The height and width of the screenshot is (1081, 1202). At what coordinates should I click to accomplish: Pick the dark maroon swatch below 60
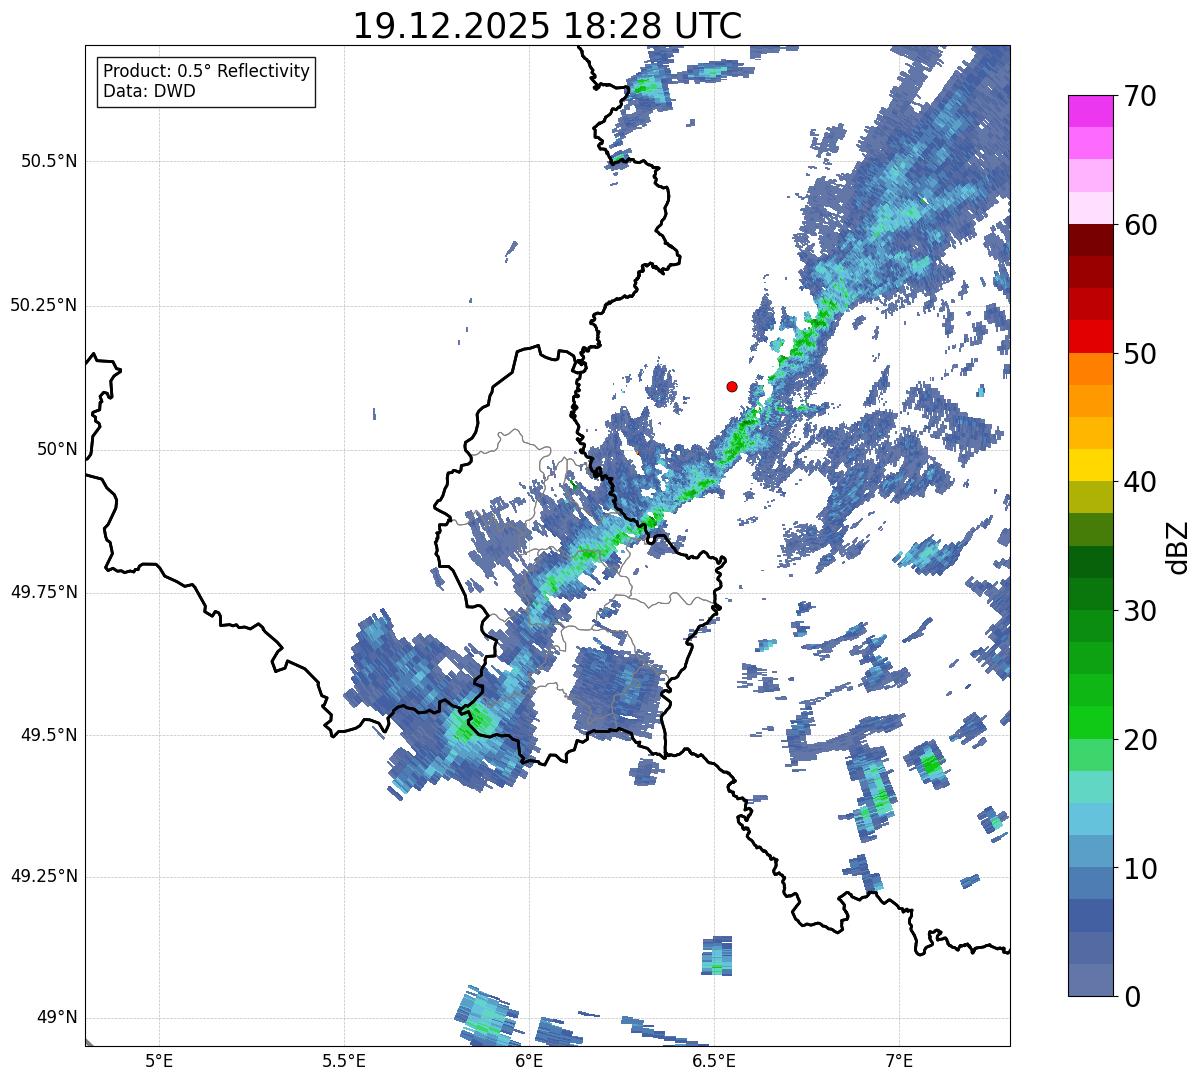(x=1090, y=240)
